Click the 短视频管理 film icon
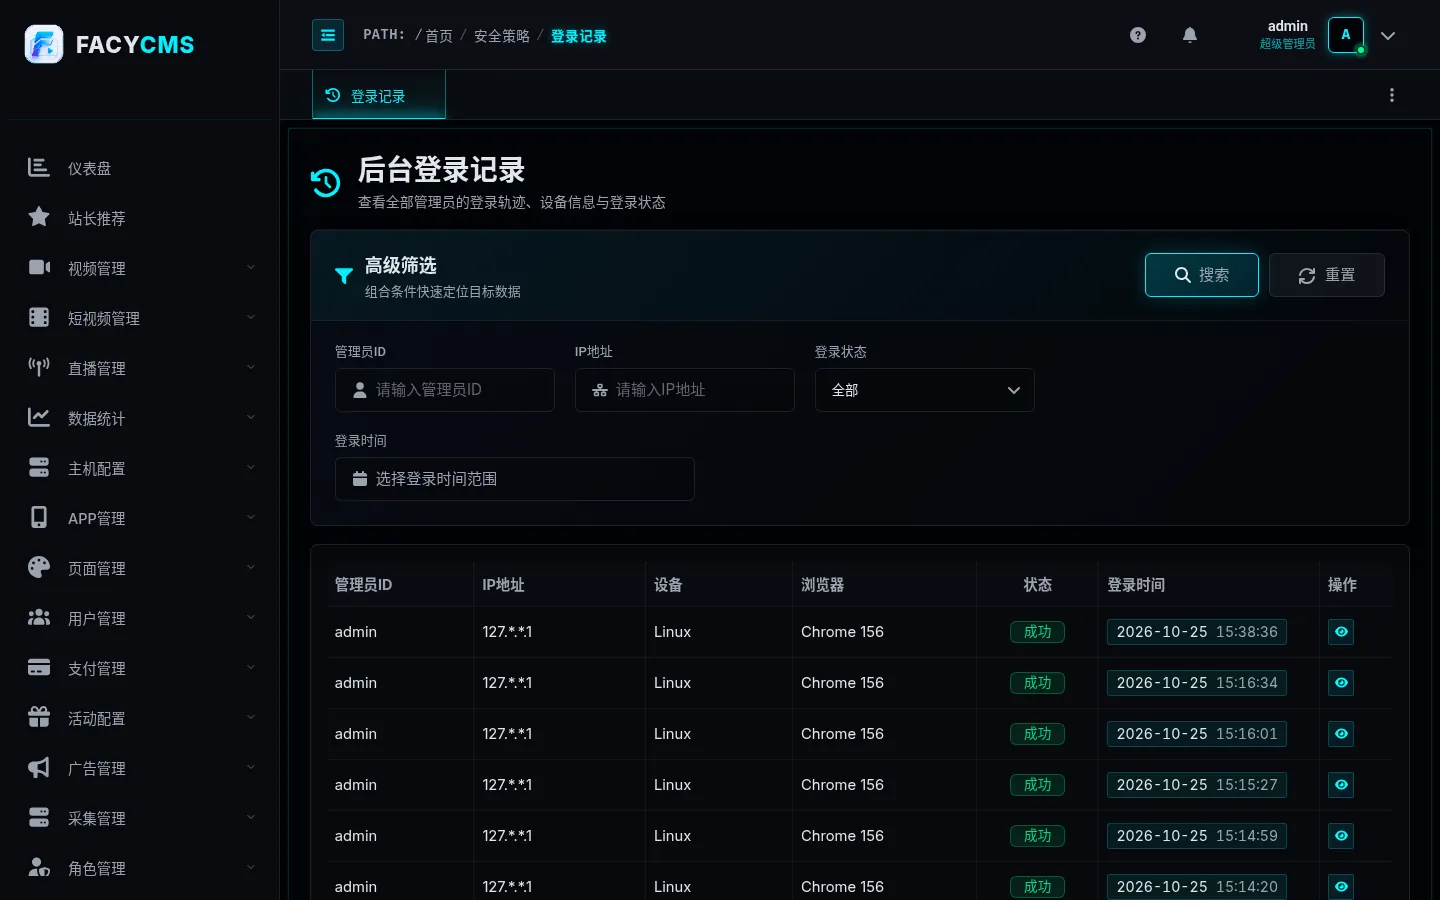The height and width of the screenshot is (900, 1440). [39, 317]
